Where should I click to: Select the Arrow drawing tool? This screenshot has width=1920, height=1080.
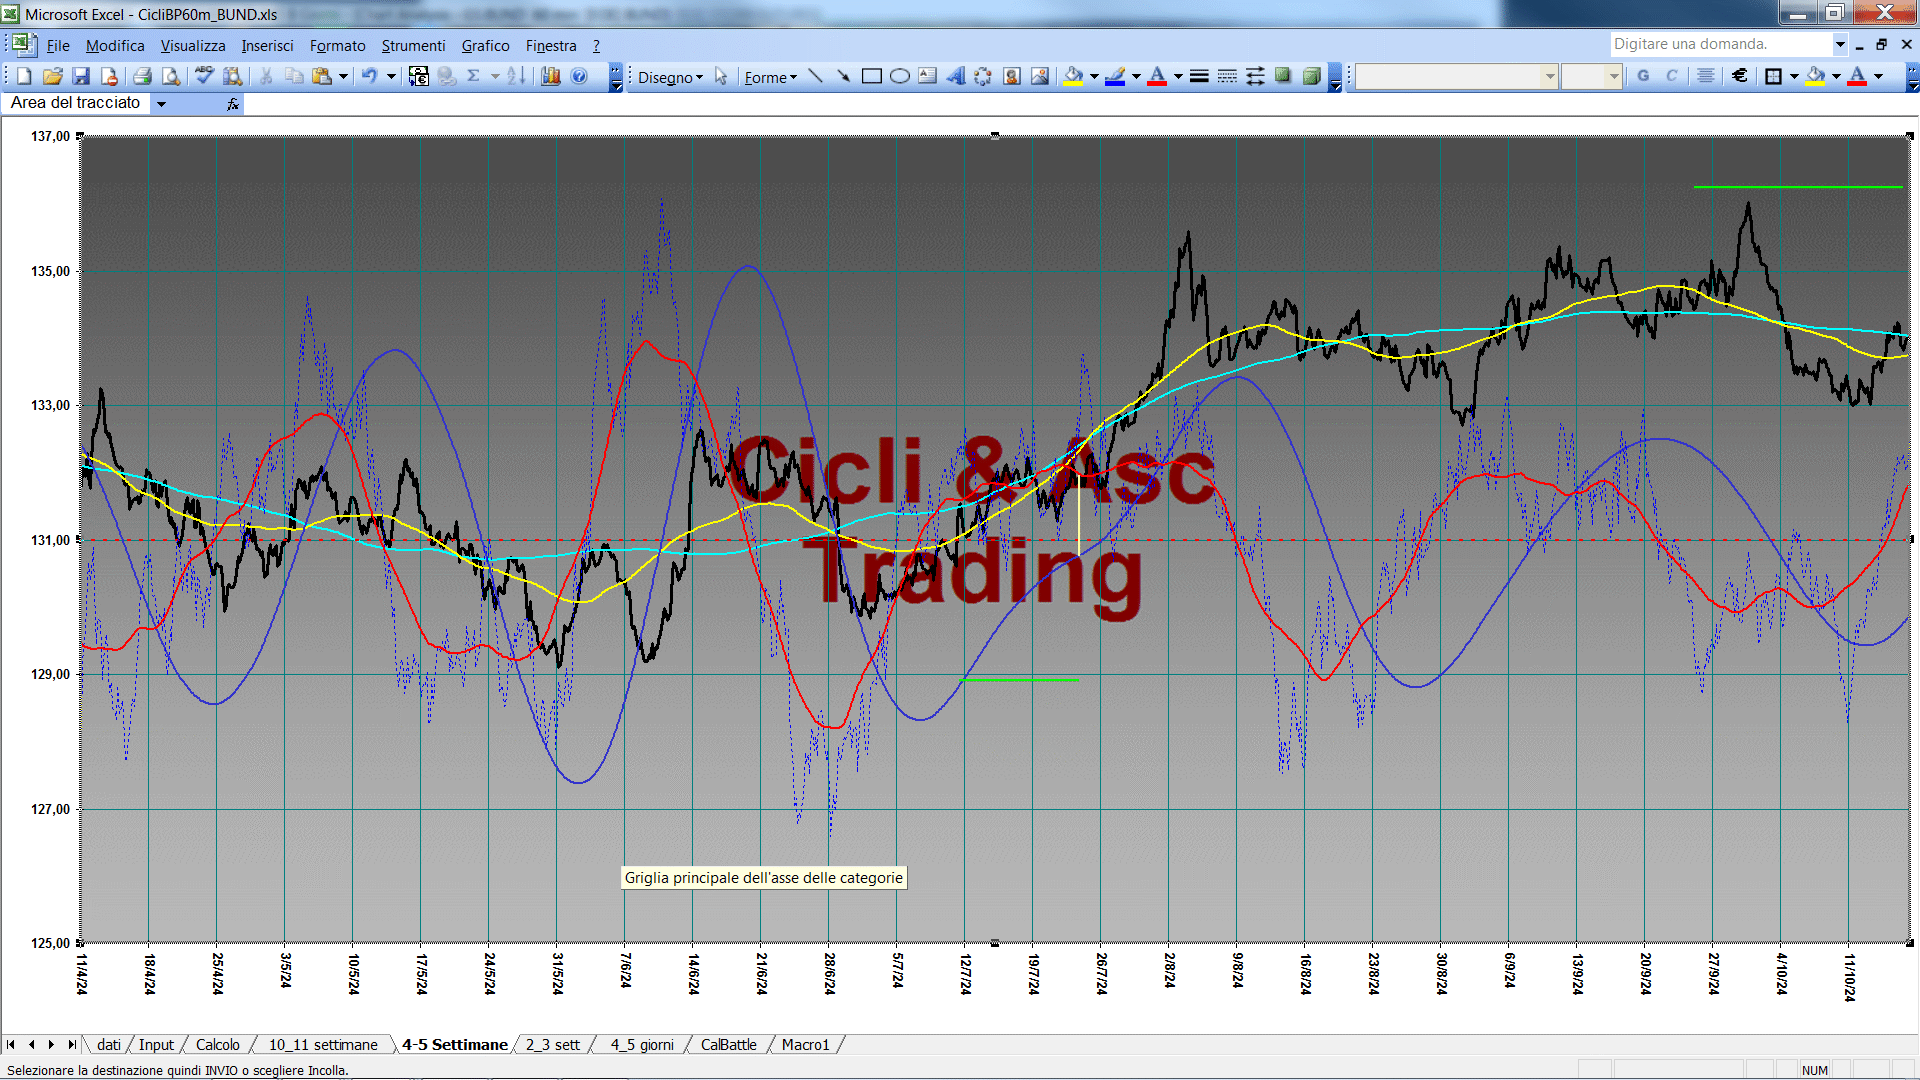[843, 76]
